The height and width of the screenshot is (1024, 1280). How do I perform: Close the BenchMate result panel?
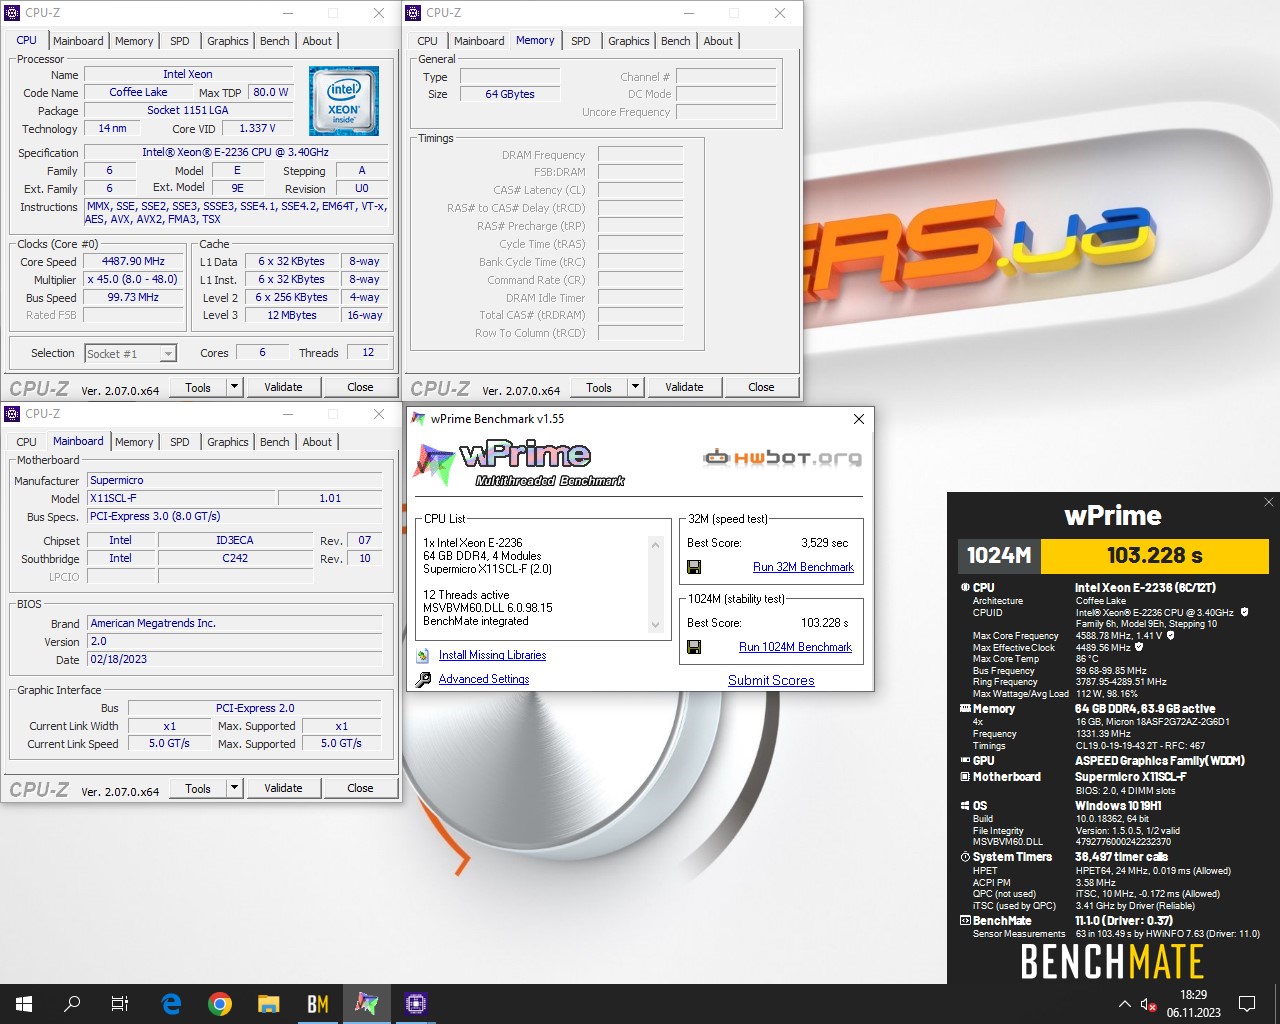[x=1268, y=502]
